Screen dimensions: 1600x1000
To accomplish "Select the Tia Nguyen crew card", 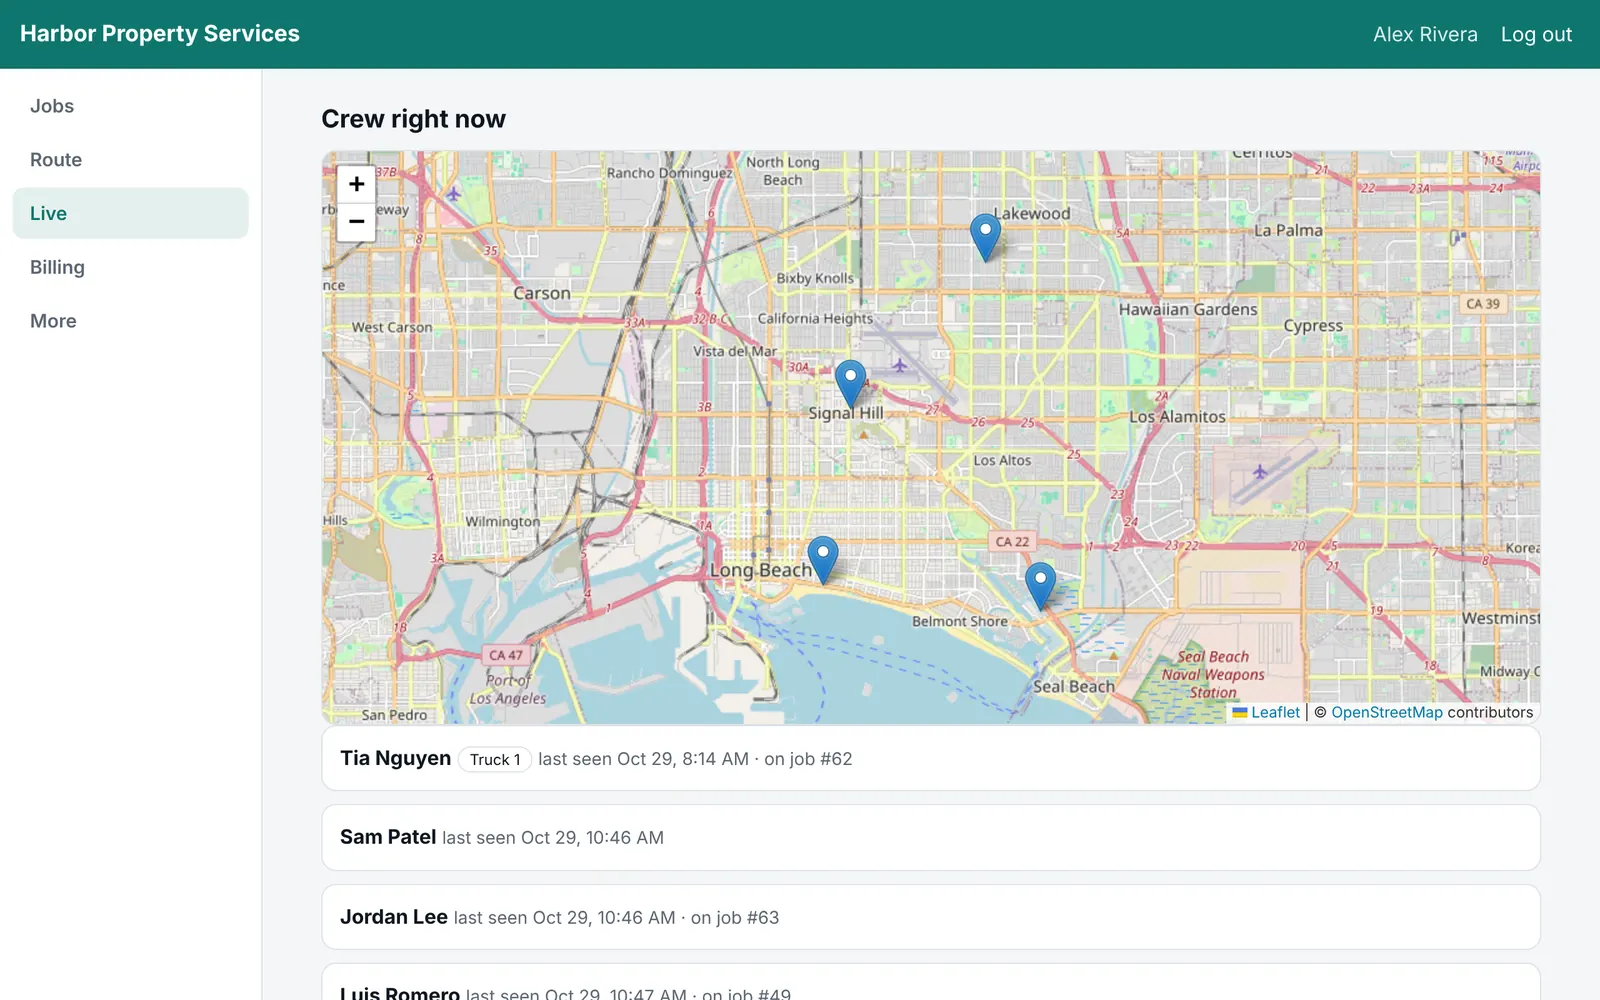I will coord(931,758).
